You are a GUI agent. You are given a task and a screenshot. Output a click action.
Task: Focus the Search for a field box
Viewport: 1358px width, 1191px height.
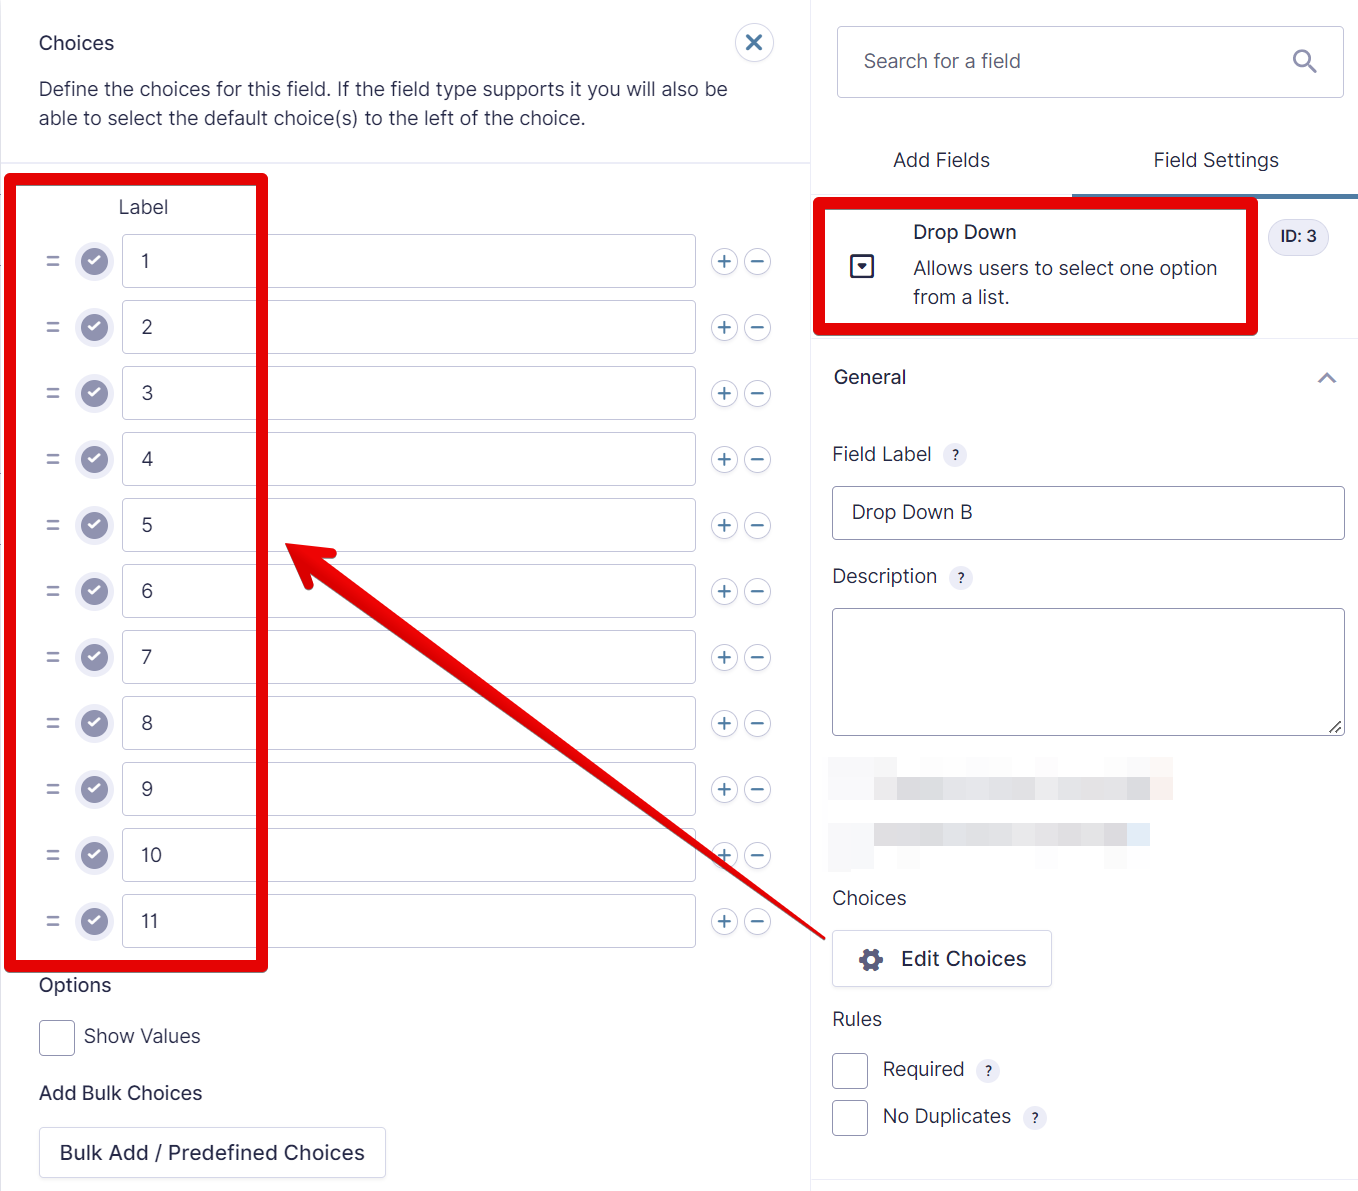[x=1070, y=62]
